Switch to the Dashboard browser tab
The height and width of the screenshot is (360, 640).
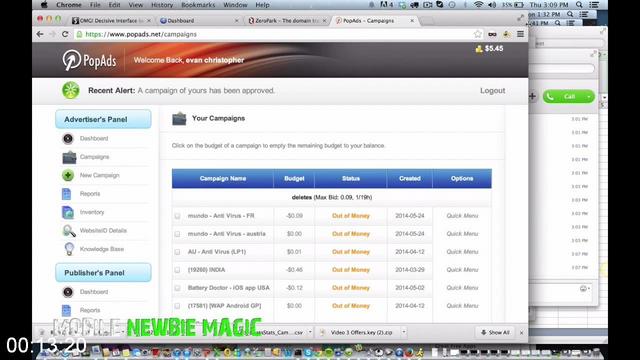pos(199,20)
